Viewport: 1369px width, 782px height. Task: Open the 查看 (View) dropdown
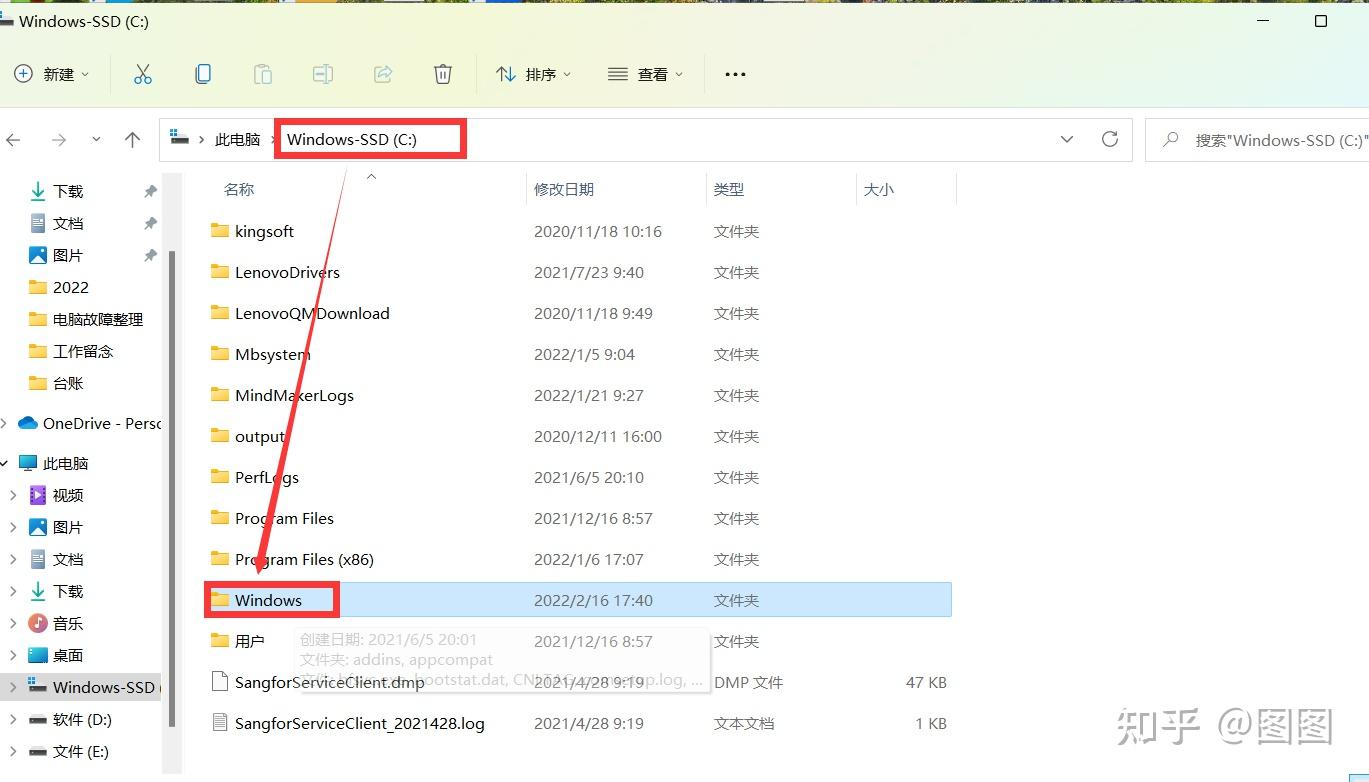tap(645, 73)
